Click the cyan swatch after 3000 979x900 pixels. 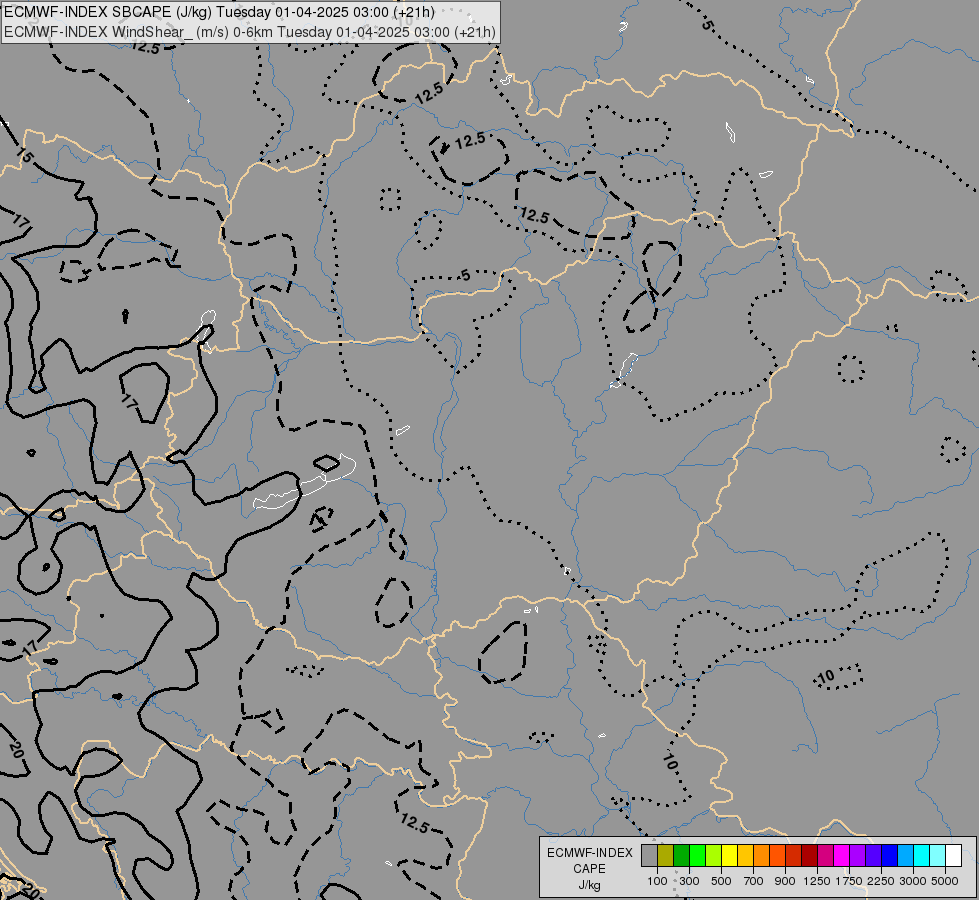[x=921, y=855]
